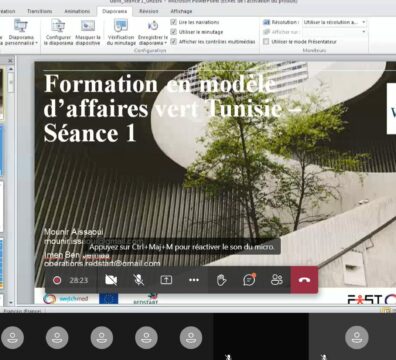This screenshot has height=360, width=396.
Task: Turn on the camera in meeting bar
Action: tap(111, 280)
